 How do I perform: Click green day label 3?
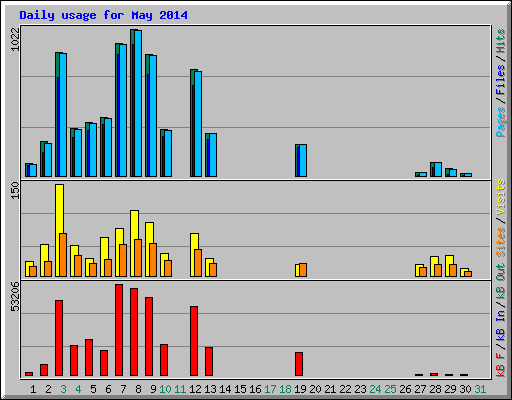pyautogui.click(x=63, y=389)
